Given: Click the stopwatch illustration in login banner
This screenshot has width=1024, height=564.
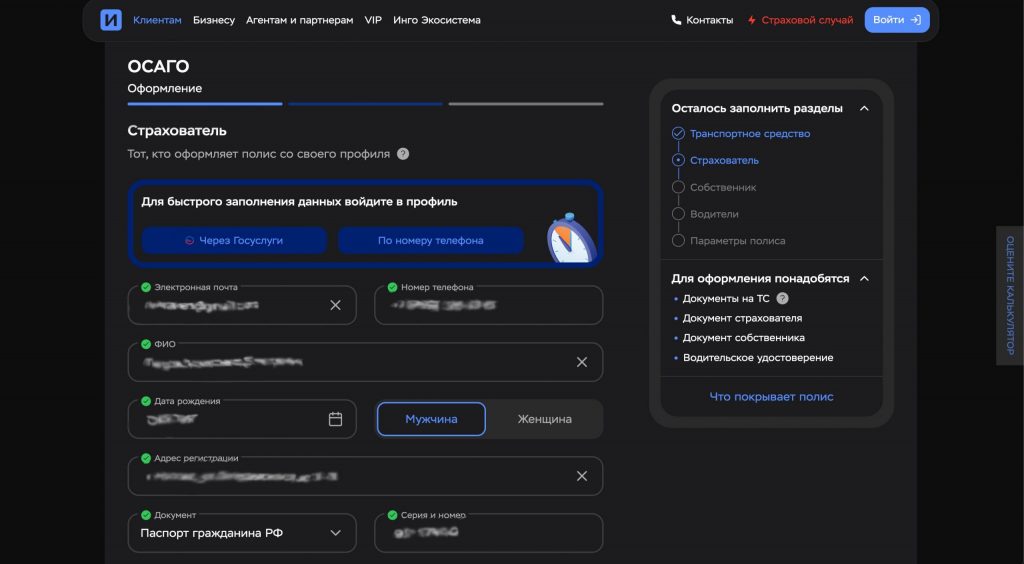Looking at the screenshot, I should (569, 238).
